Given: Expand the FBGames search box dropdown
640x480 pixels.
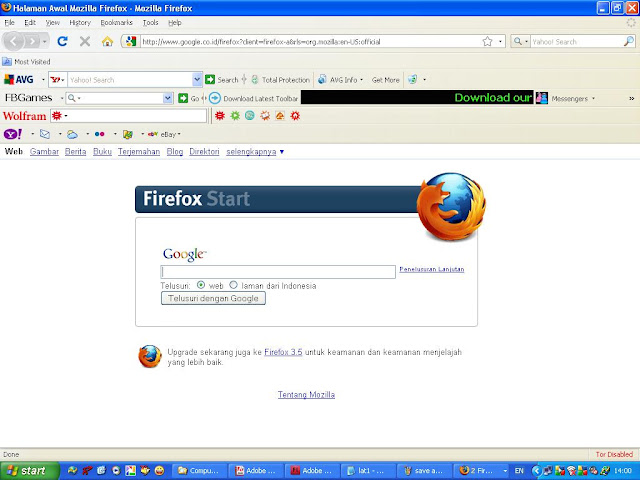Looking at the screenshot, I should click(168, 98).
